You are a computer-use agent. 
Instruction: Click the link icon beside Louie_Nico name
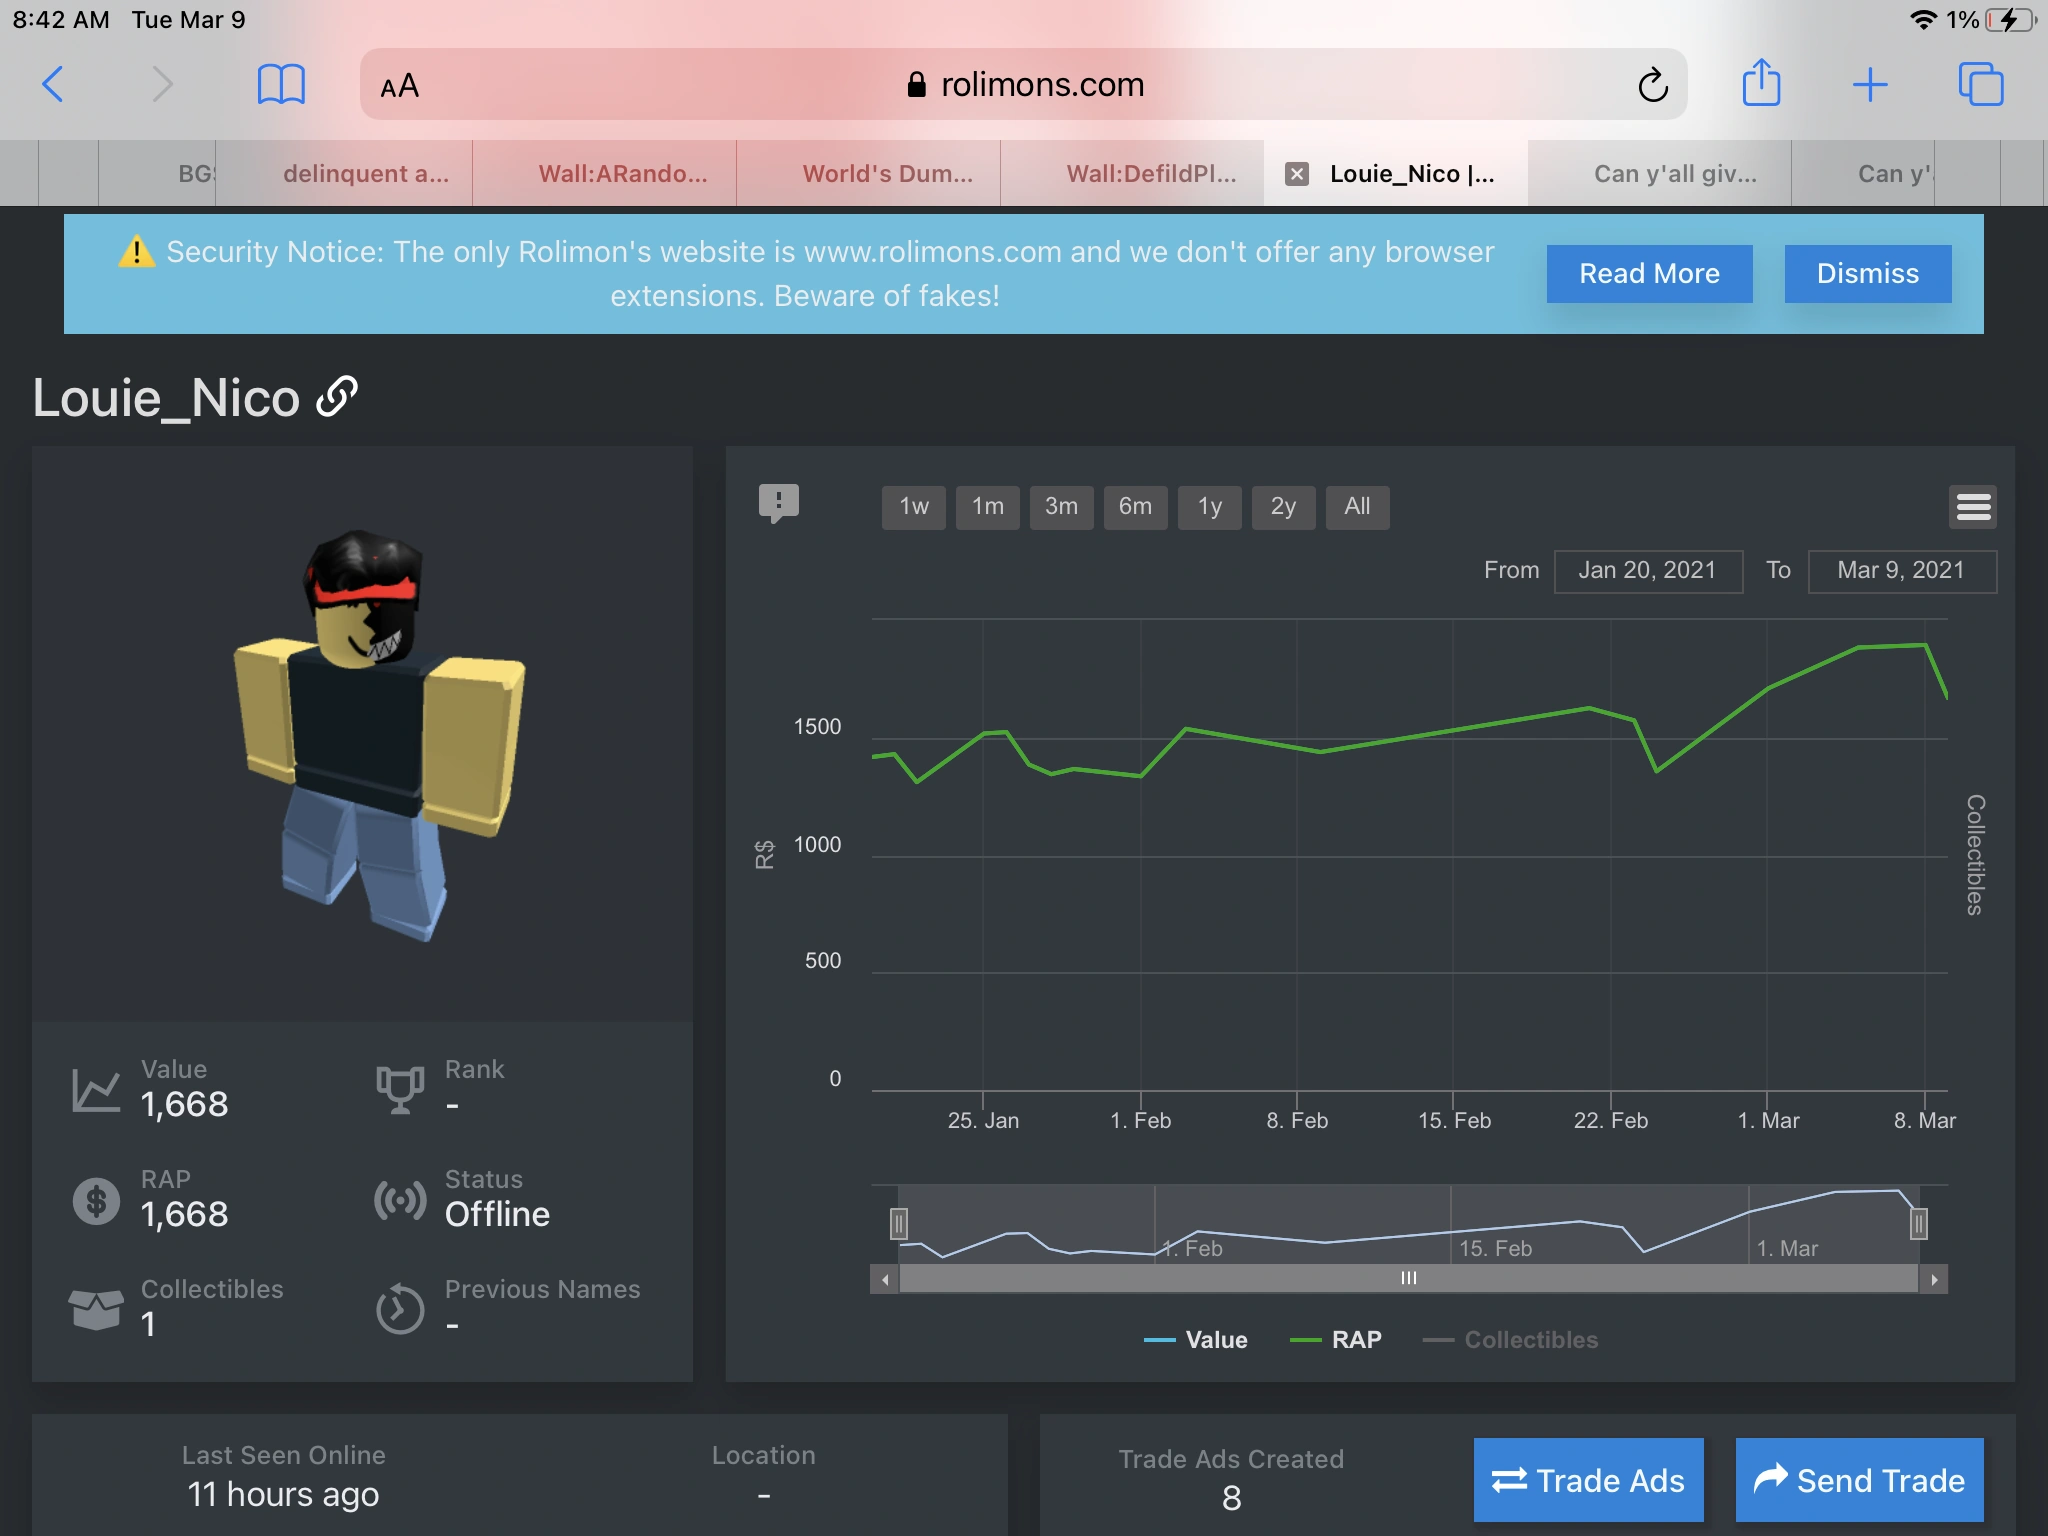pyautogui.click(x=336, y=397)
